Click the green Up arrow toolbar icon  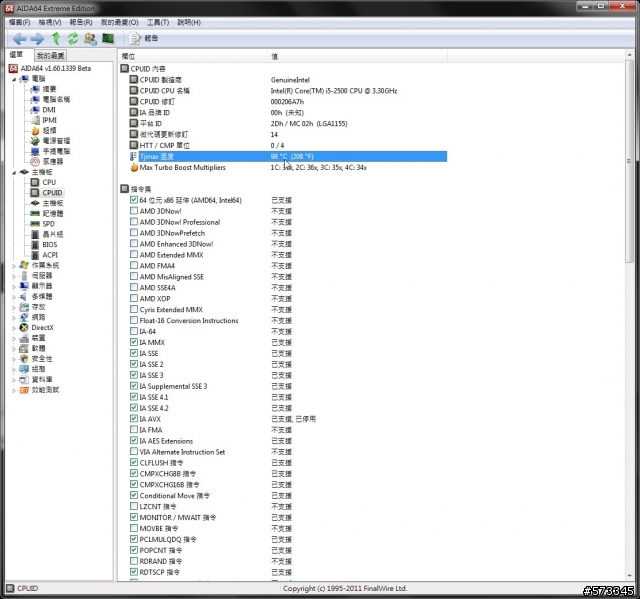56,38
